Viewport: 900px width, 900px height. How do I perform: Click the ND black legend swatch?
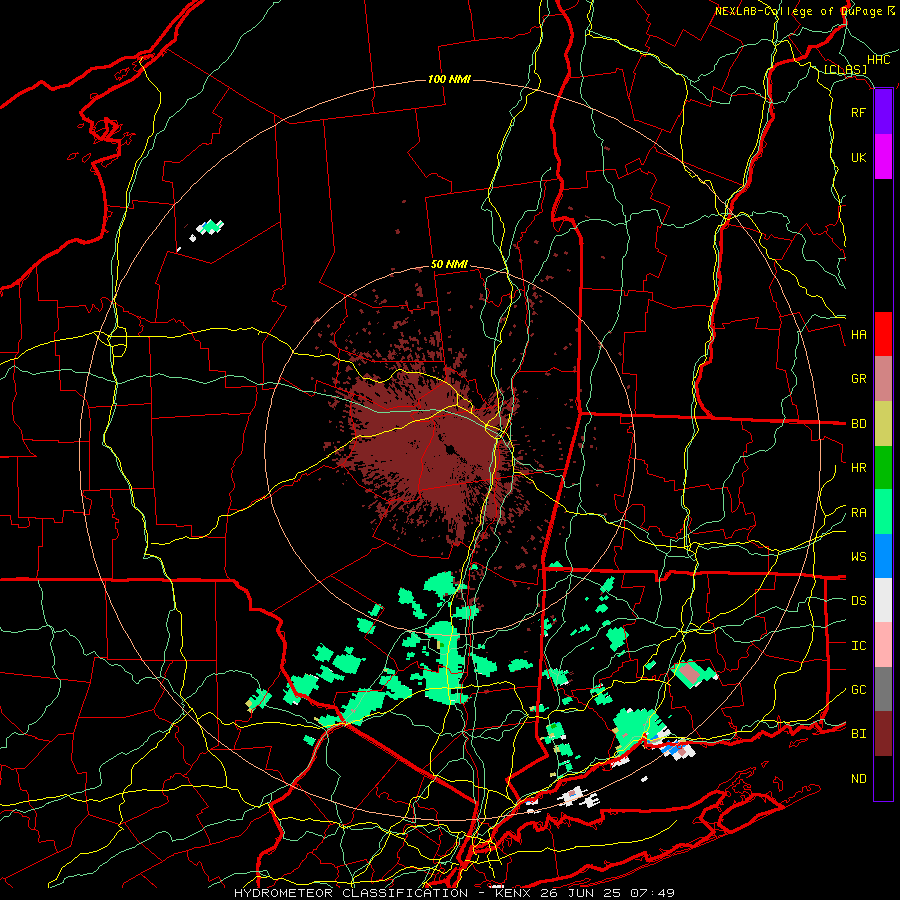tap(883, 778)
